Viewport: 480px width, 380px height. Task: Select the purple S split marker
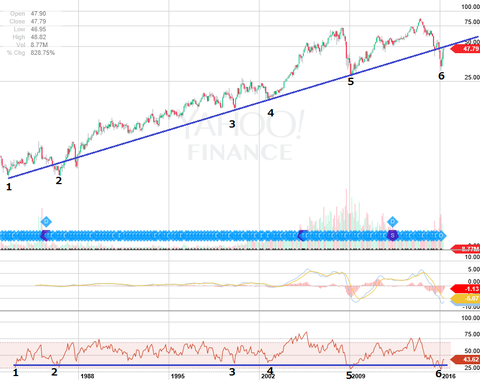click(x=392, y=236)
